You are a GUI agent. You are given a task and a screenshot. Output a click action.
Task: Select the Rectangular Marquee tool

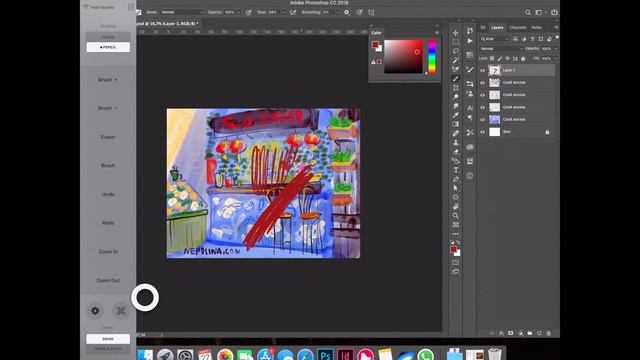click(x=456, y=42)
